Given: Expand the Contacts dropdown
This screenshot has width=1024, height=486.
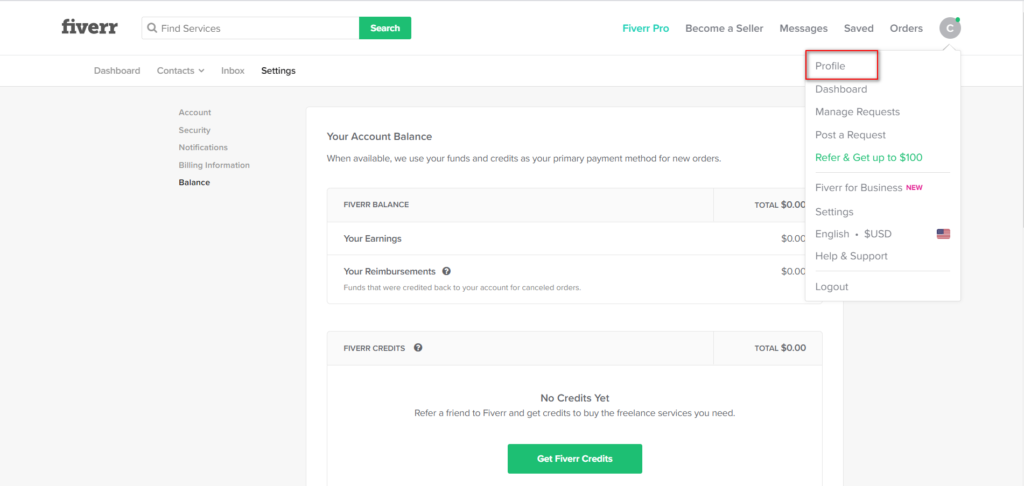Looking at the screenshot, I should click(x=180, y=71).
